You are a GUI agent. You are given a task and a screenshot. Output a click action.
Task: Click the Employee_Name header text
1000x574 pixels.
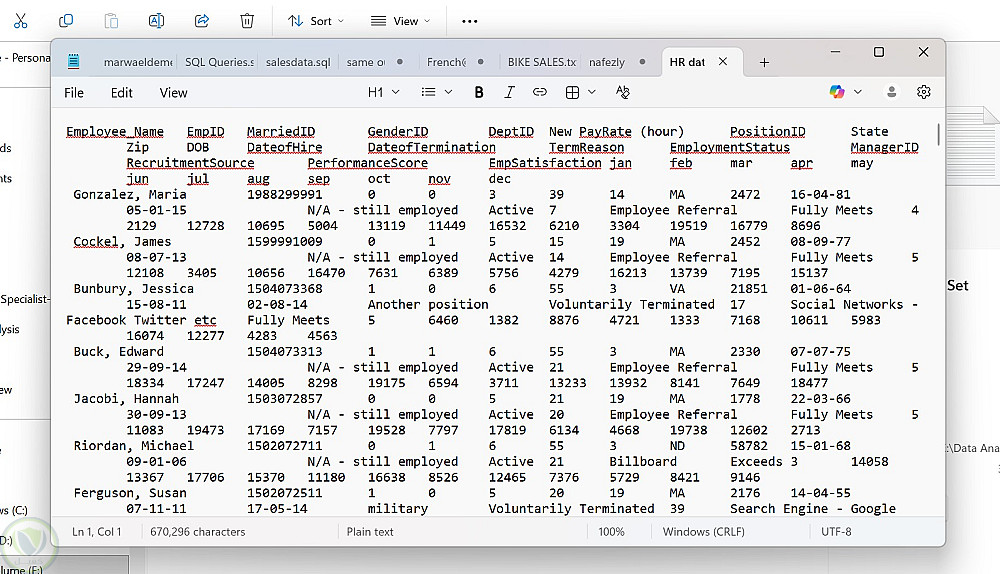tap(115, 132)
